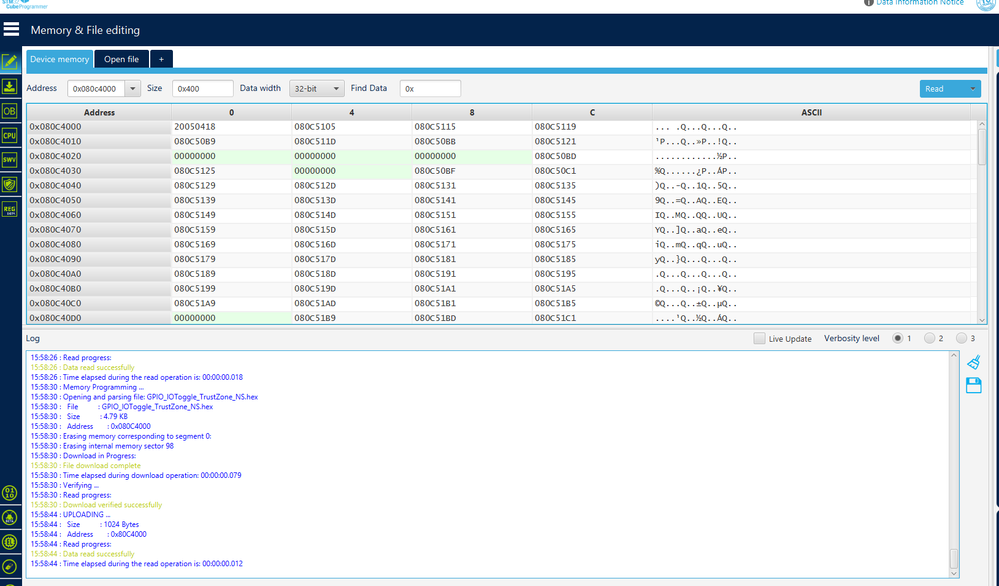Click log line 'Erasing internal memory sector 98'
999x586 pixels.
point(102,446)
